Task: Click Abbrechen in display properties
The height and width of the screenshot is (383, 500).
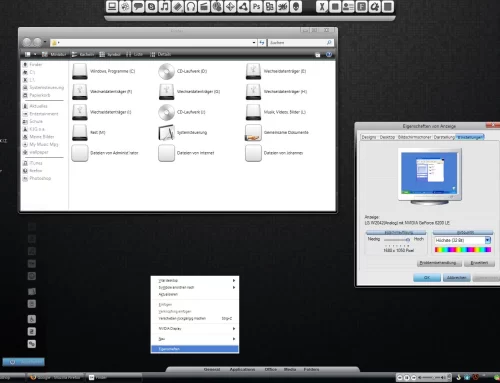Action: (457, 278)
